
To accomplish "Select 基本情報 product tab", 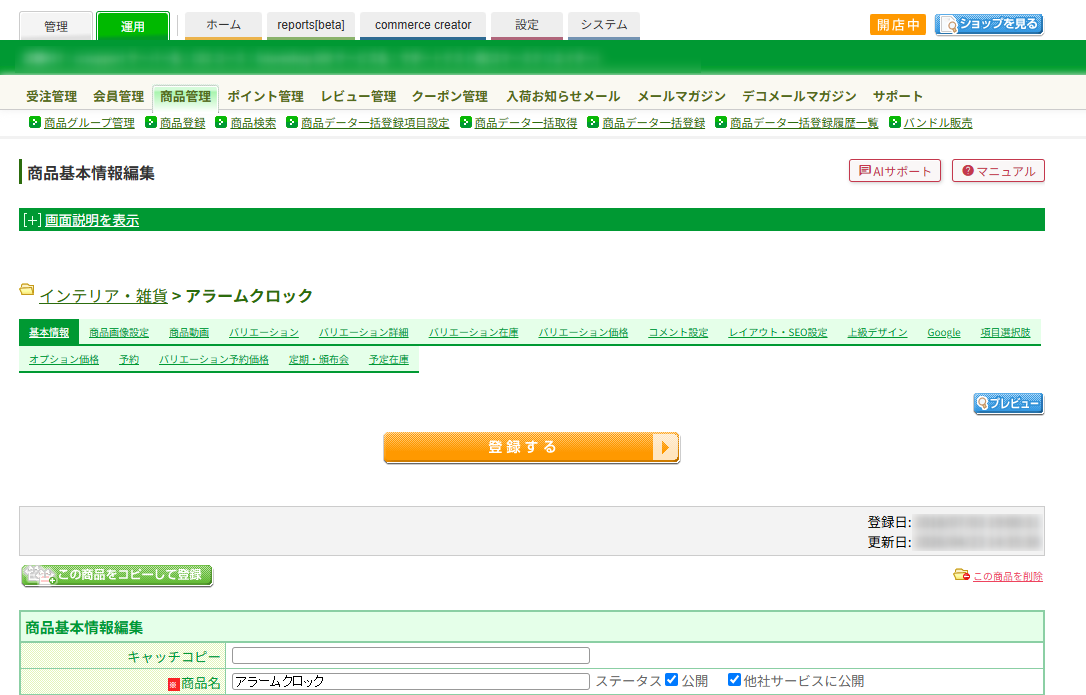I will point(48,333).
